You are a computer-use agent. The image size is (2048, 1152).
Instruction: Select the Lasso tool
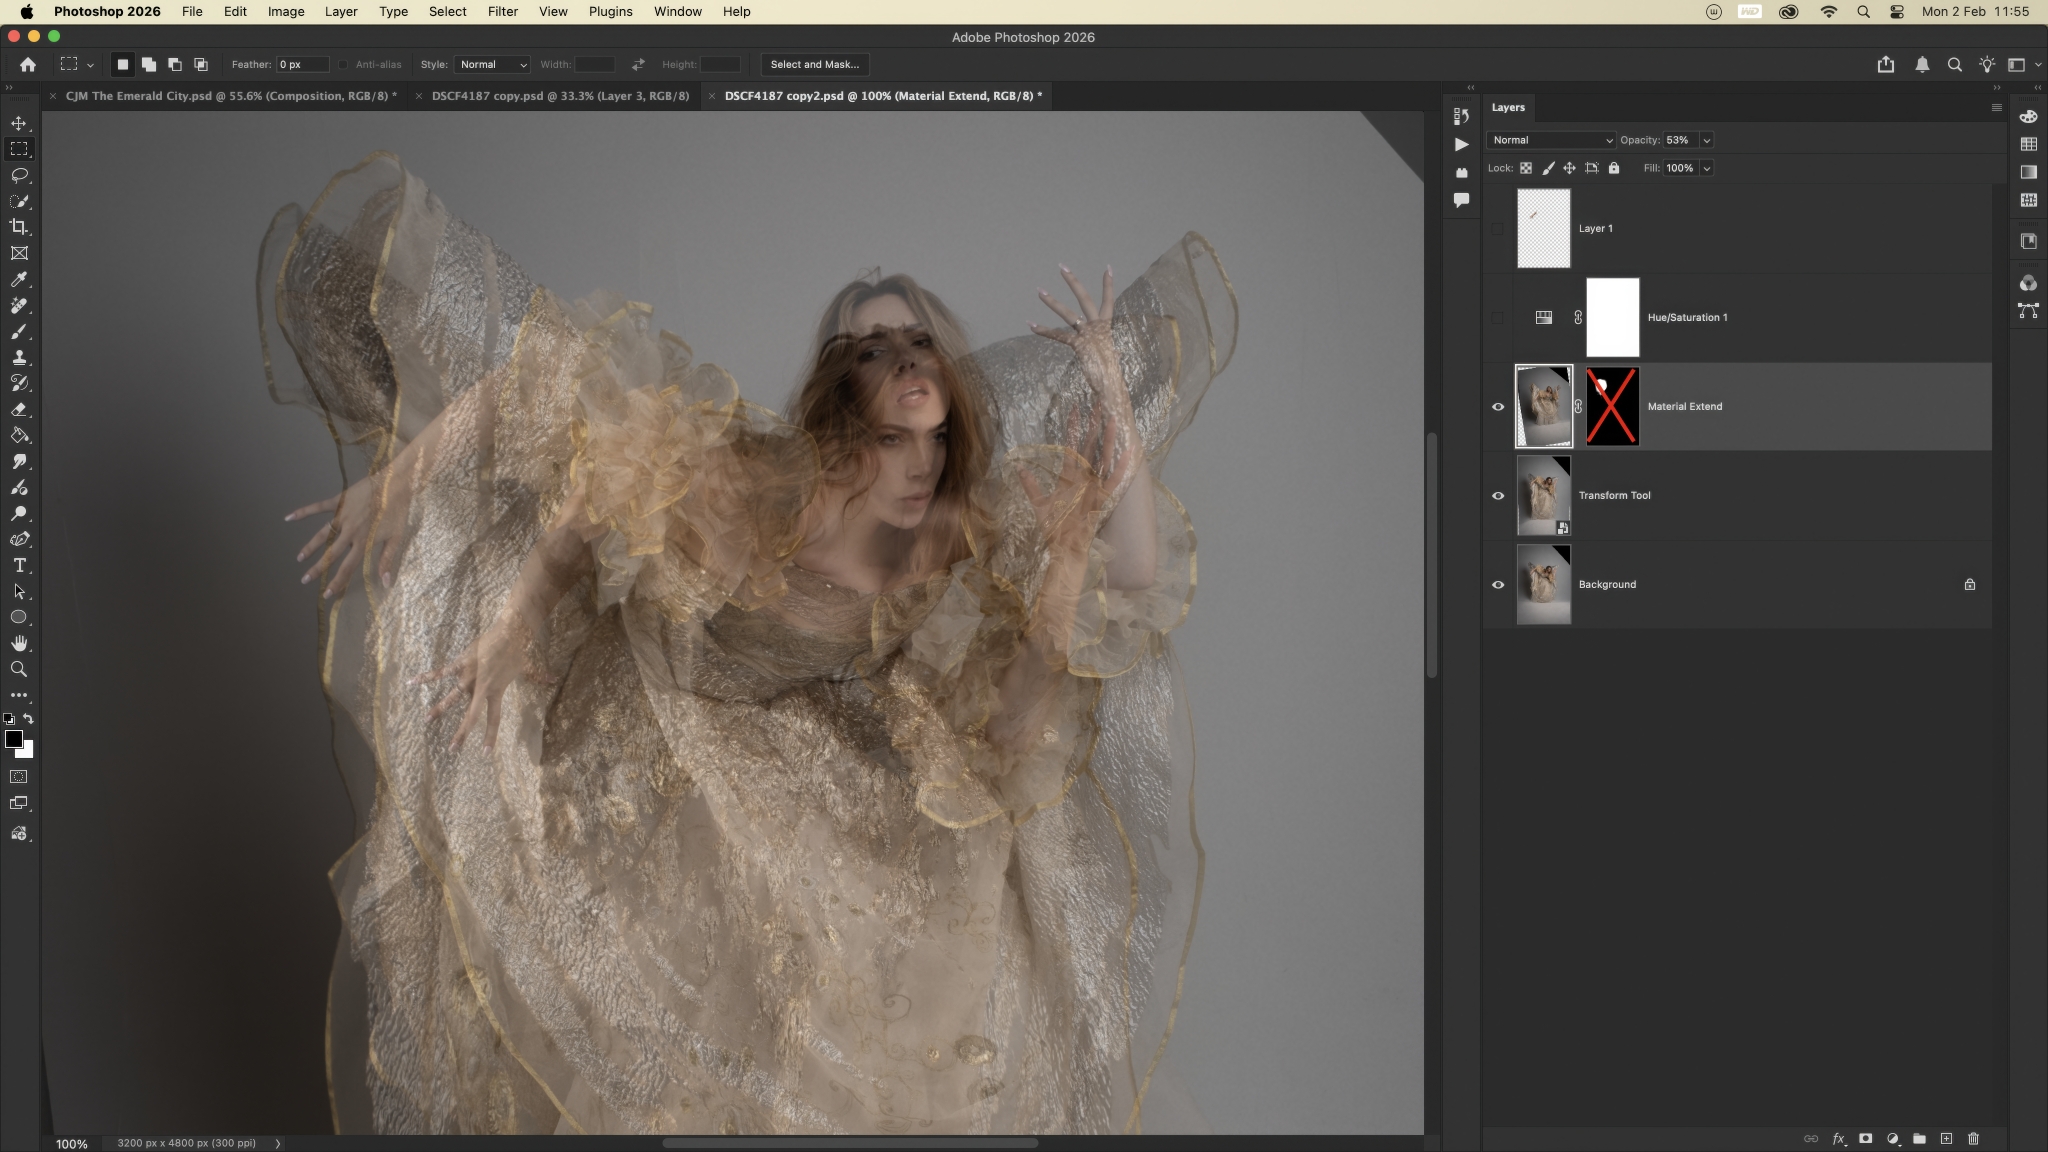(x=19, y=175)
